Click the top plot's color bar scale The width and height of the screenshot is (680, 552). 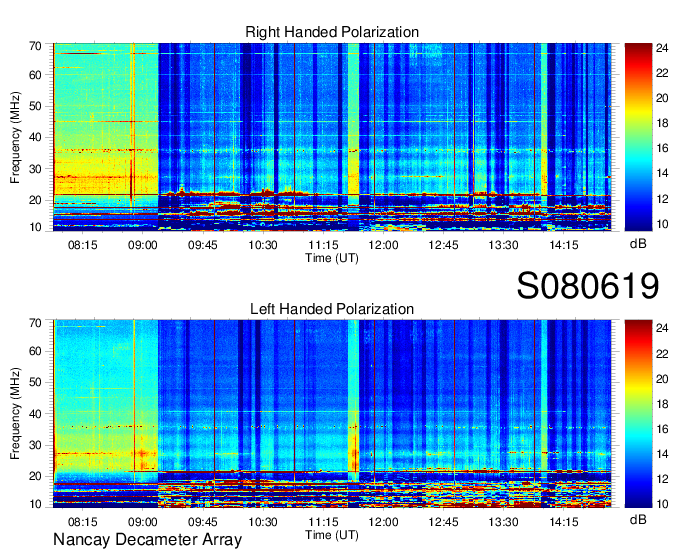[638, 137]
